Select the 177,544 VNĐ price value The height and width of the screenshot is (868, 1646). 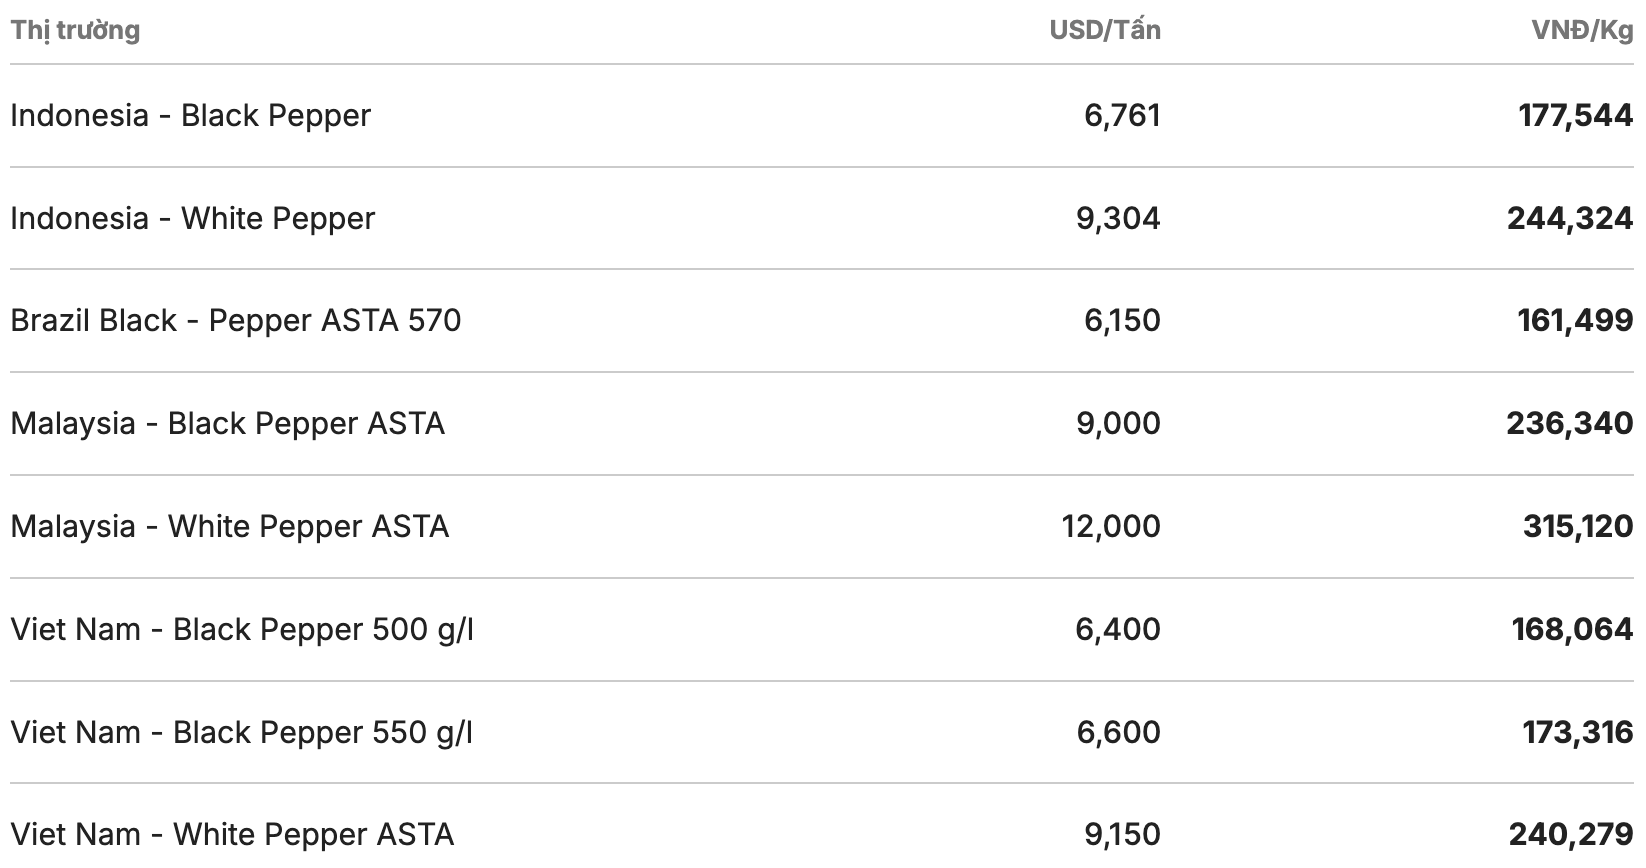pos(1575,115)
